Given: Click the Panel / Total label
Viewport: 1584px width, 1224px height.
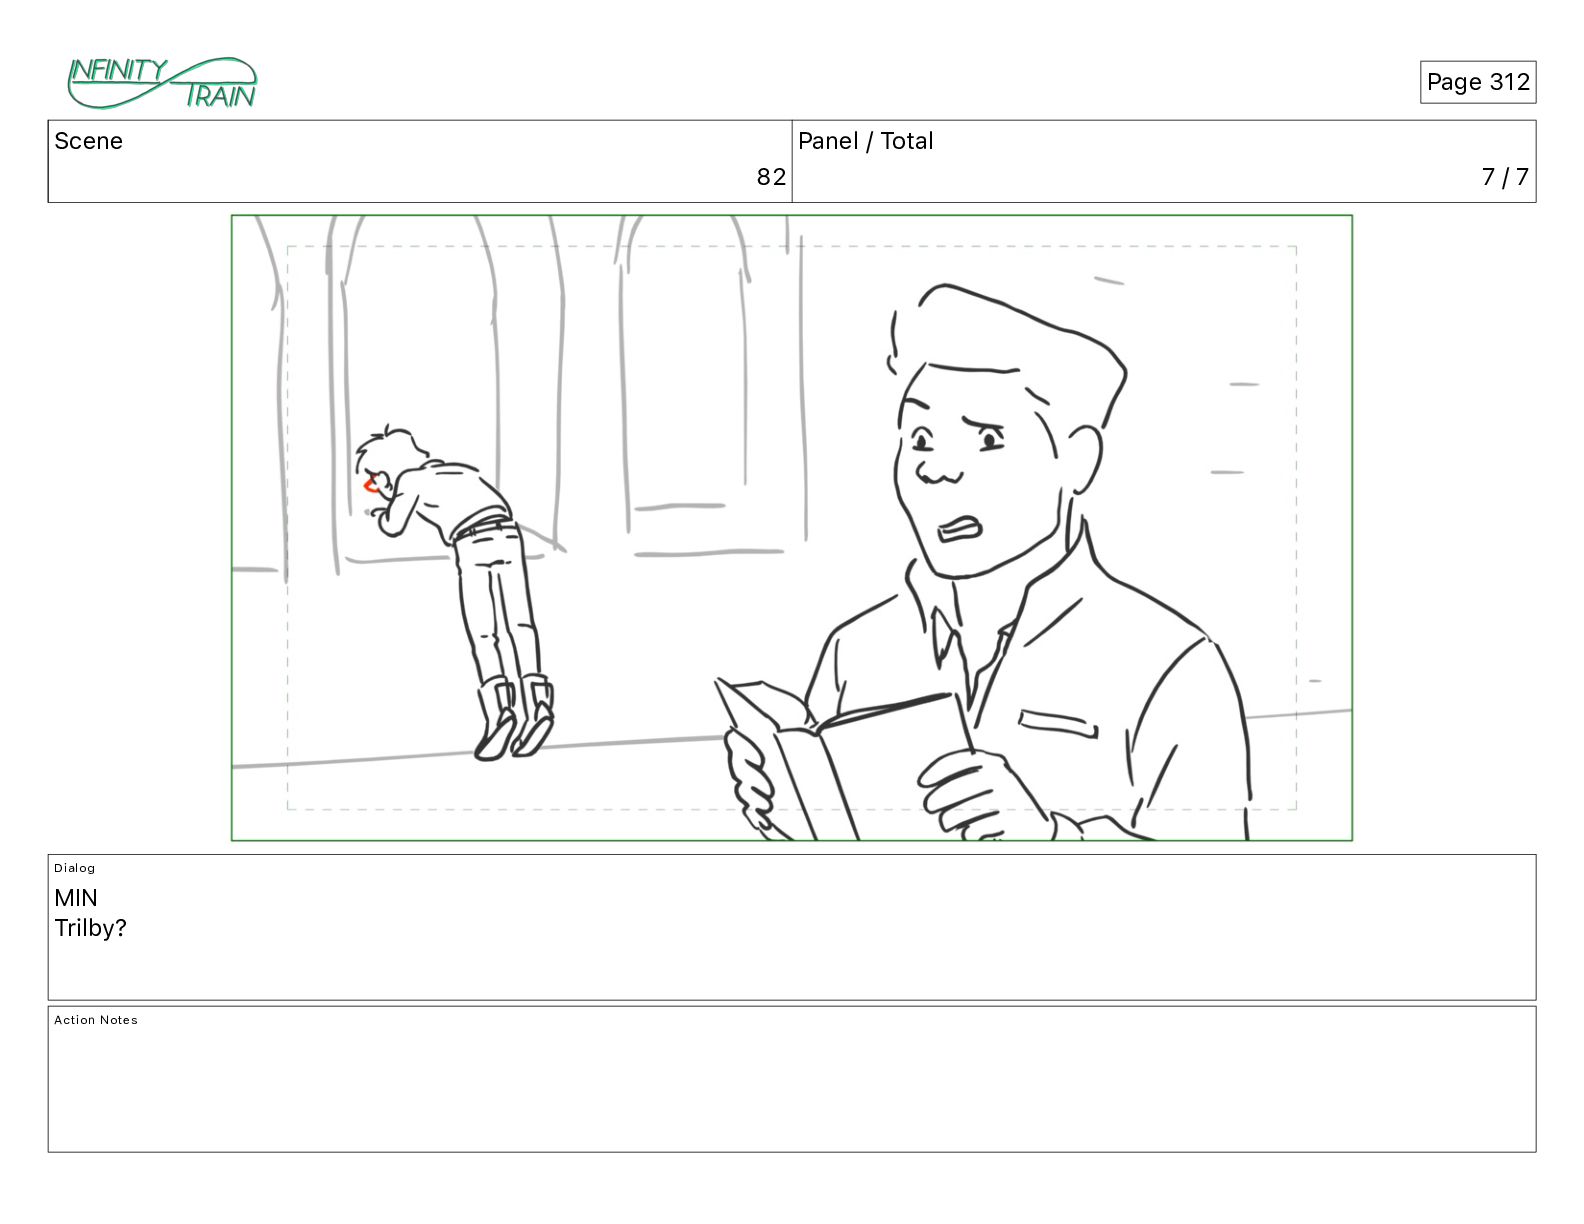Looking at the screenshot, I should click(x=866, y=141).
